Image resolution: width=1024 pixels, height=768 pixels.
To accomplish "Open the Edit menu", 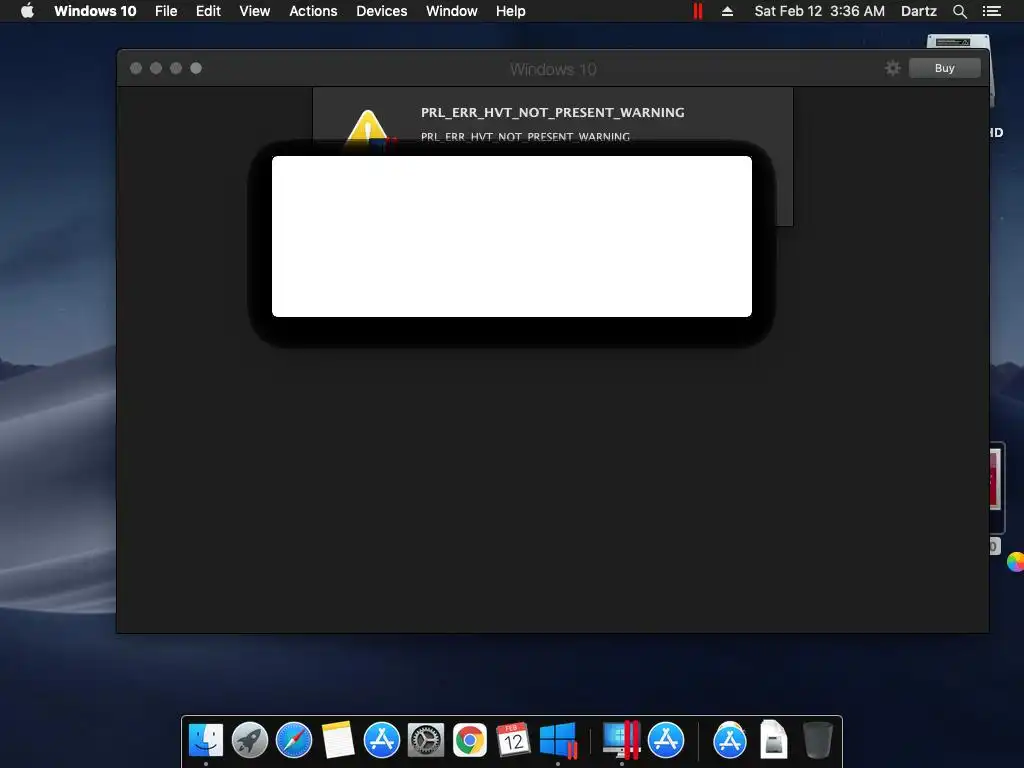I will pos(208,11).
